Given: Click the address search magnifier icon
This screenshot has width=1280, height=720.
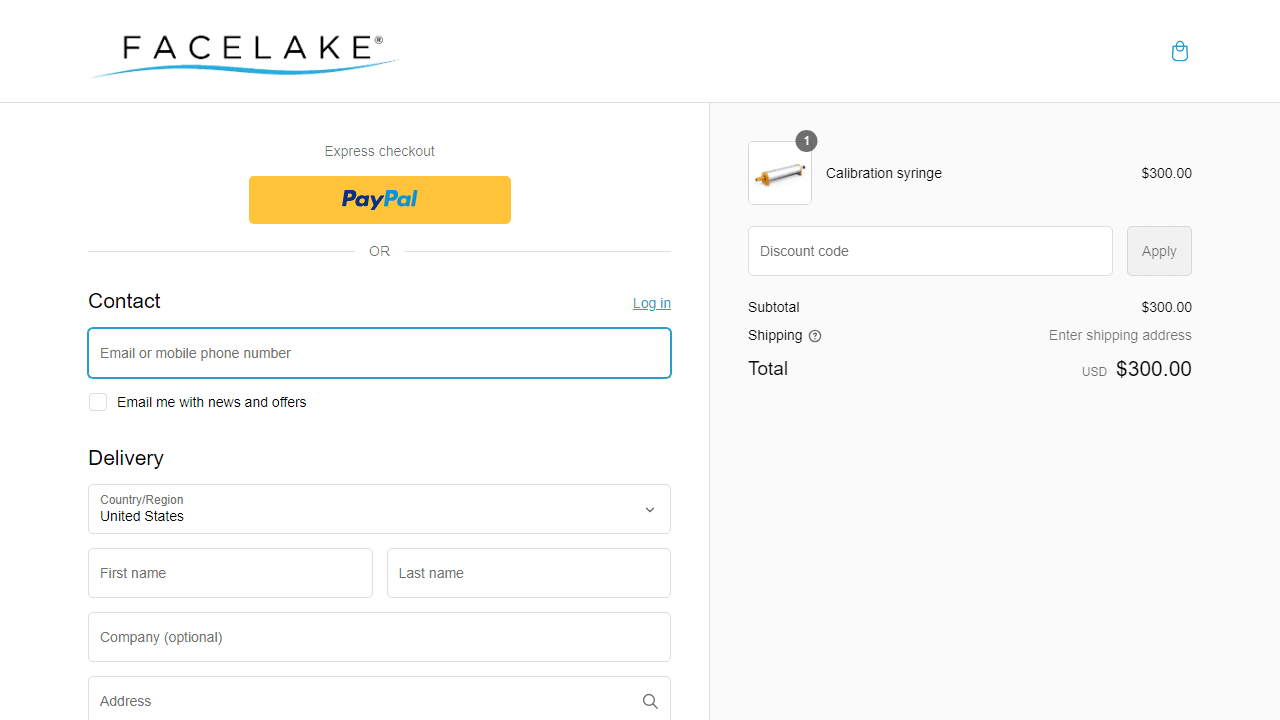Looking at the screenshot, I should pos(650,701).
